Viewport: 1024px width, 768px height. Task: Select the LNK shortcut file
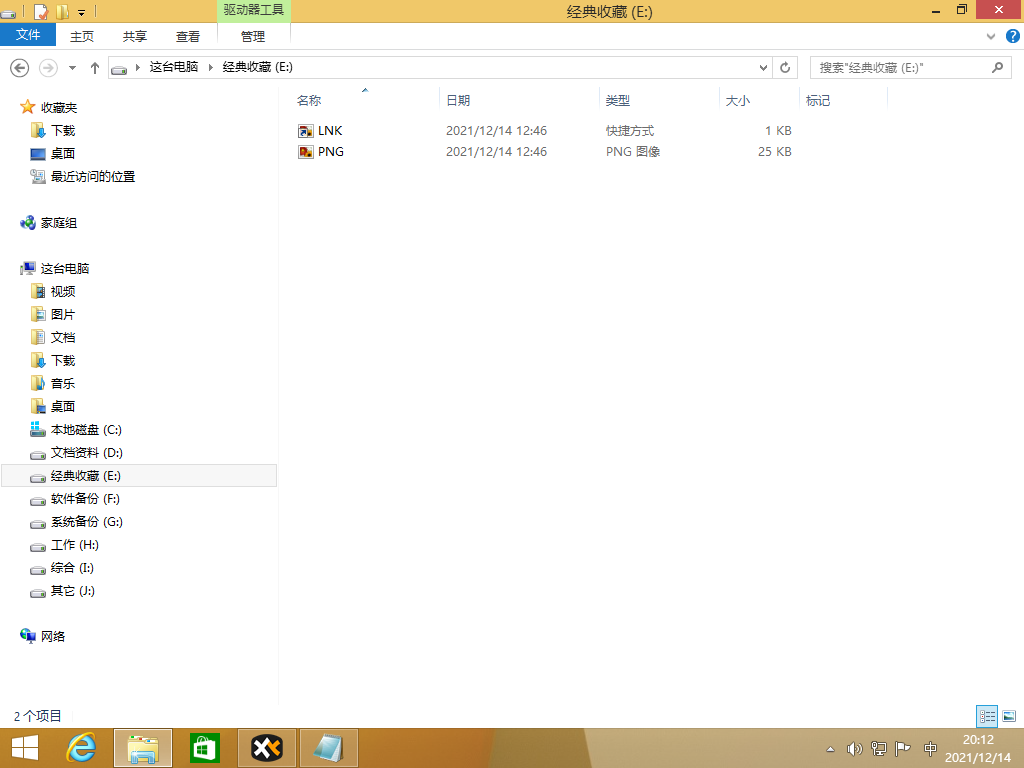pyautogui.click(x=329, y=131)
